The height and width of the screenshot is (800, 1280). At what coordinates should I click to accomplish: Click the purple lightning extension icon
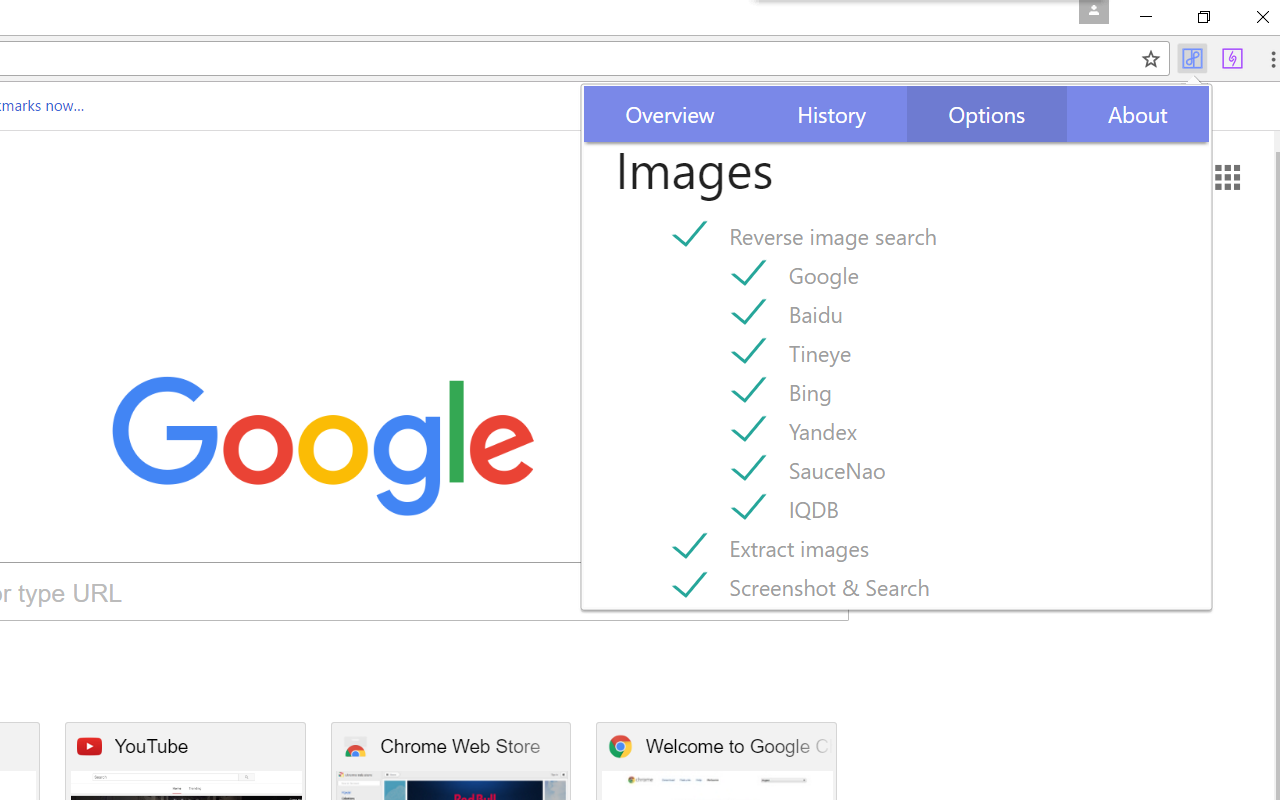pos(1232,58)
